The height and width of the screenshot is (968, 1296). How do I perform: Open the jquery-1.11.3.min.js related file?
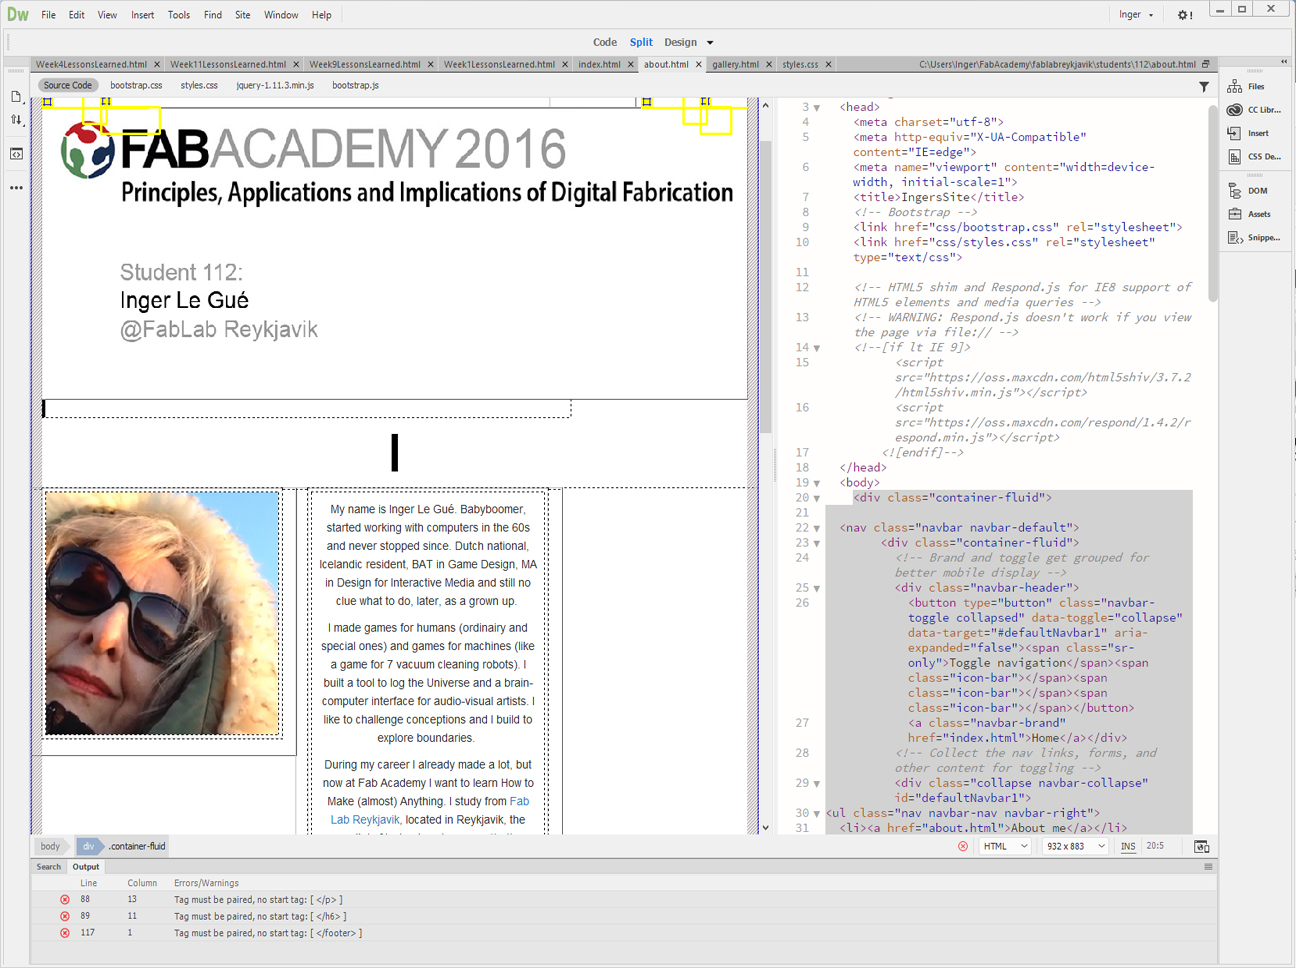coord(275,86)
